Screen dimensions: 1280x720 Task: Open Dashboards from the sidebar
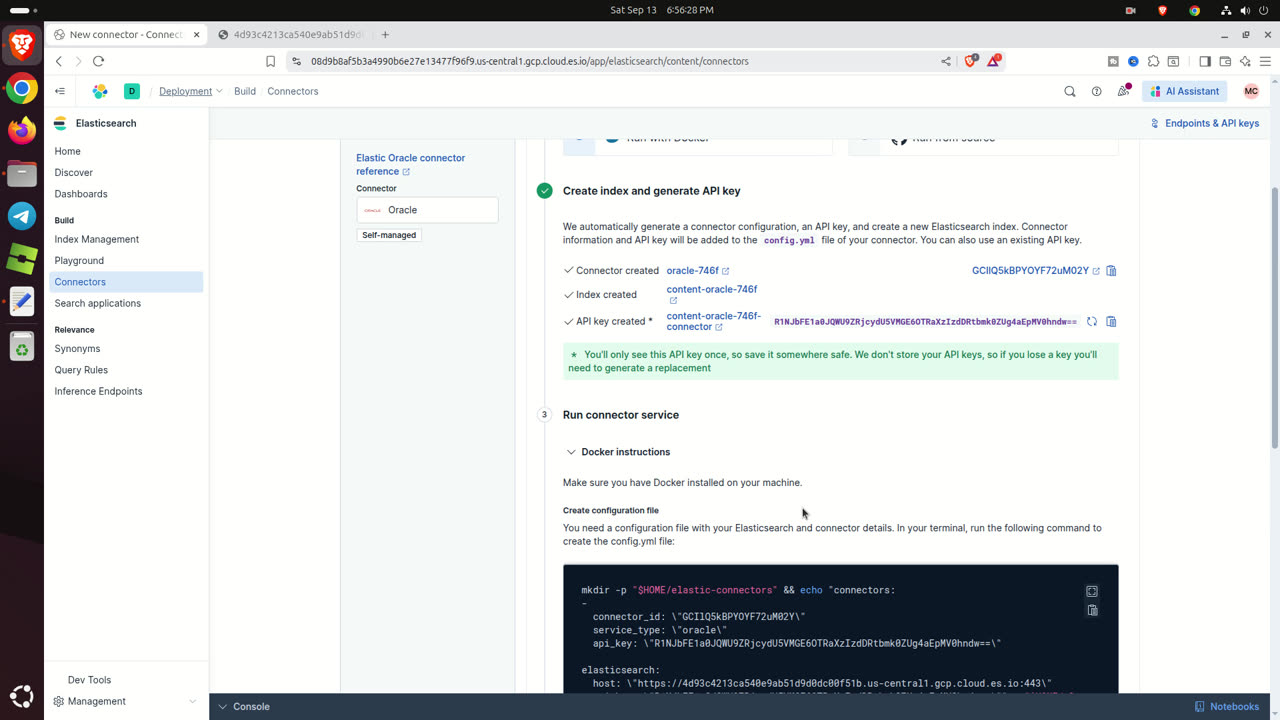(x=81, y=194)
